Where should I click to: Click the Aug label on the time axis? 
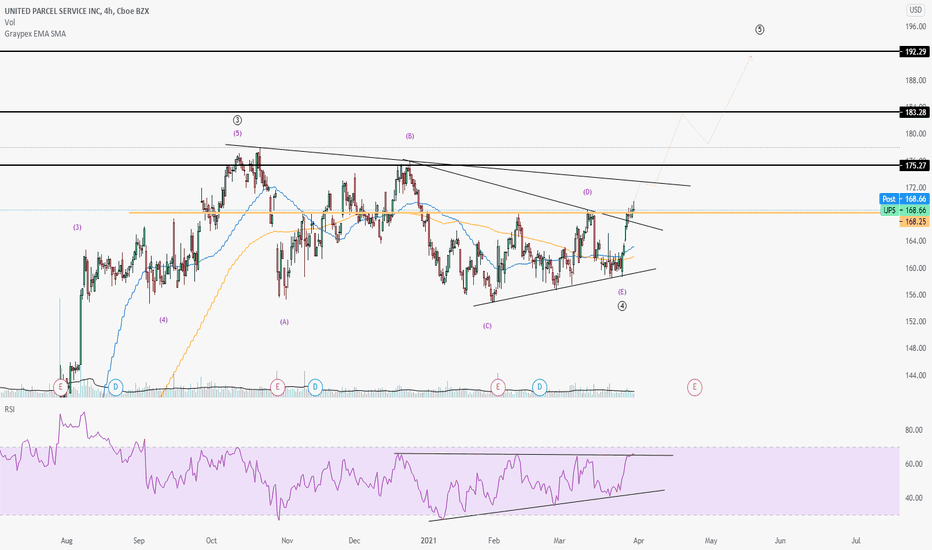pyautogui.click(x=67, y=540)
